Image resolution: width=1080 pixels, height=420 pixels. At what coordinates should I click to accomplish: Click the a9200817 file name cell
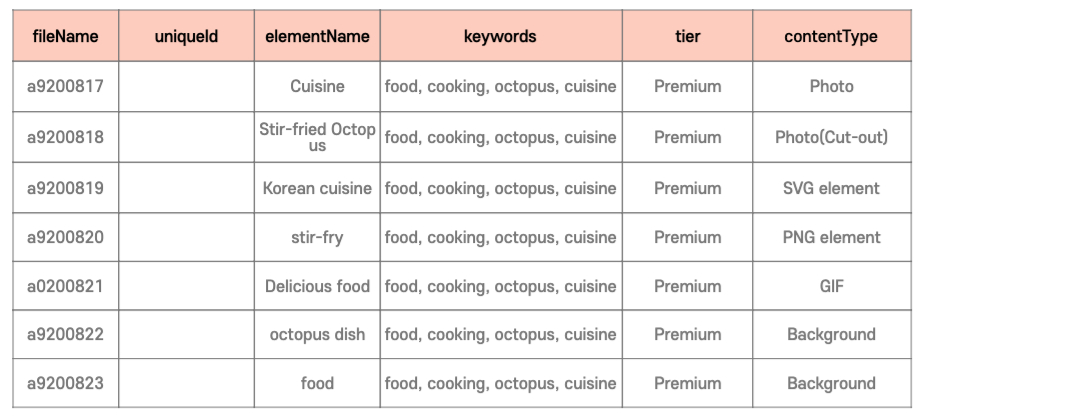(65, 87)
